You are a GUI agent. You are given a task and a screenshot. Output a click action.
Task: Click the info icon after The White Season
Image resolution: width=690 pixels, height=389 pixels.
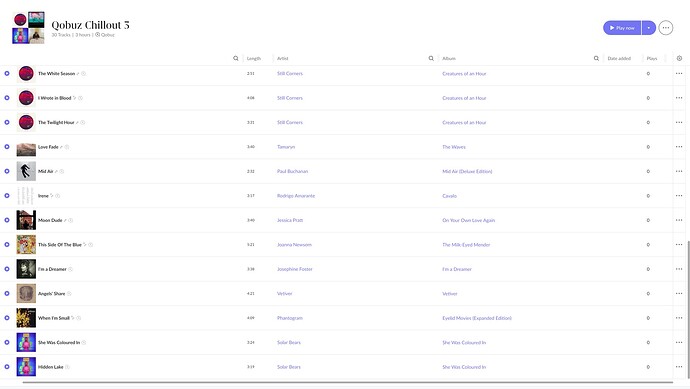tap(83, 73)
